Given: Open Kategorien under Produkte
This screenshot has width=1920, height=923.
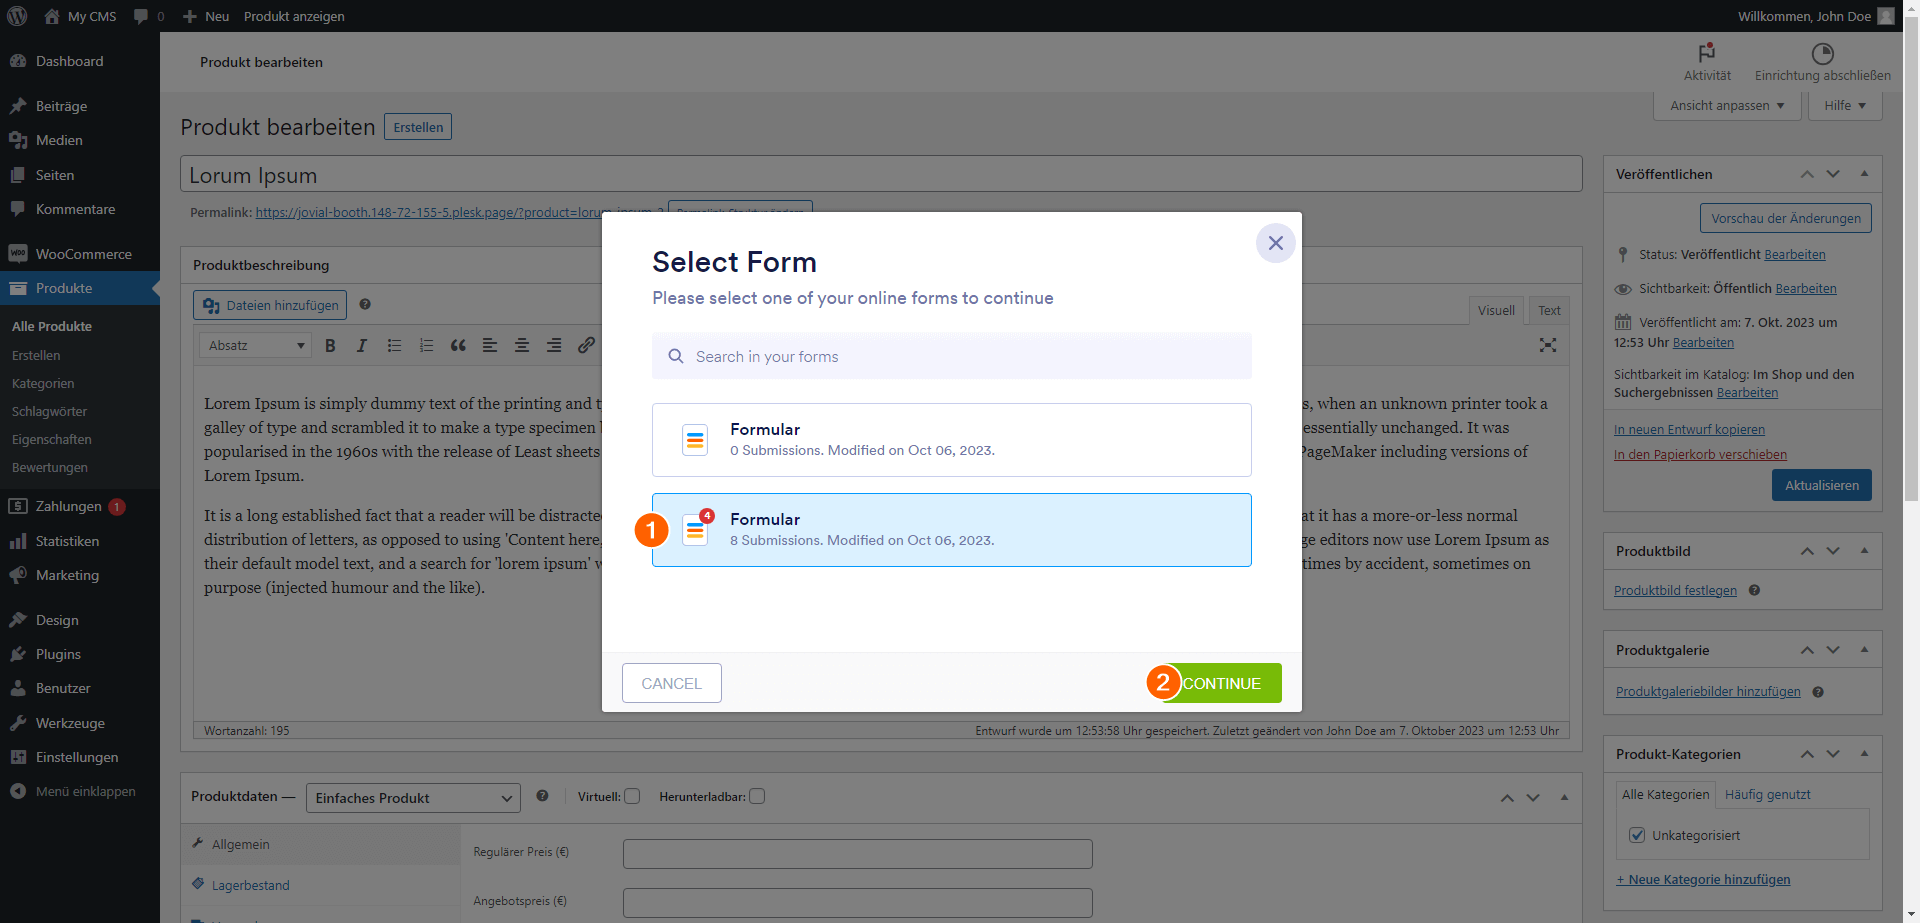Looking at the screenshot, I should pos(43,383).
